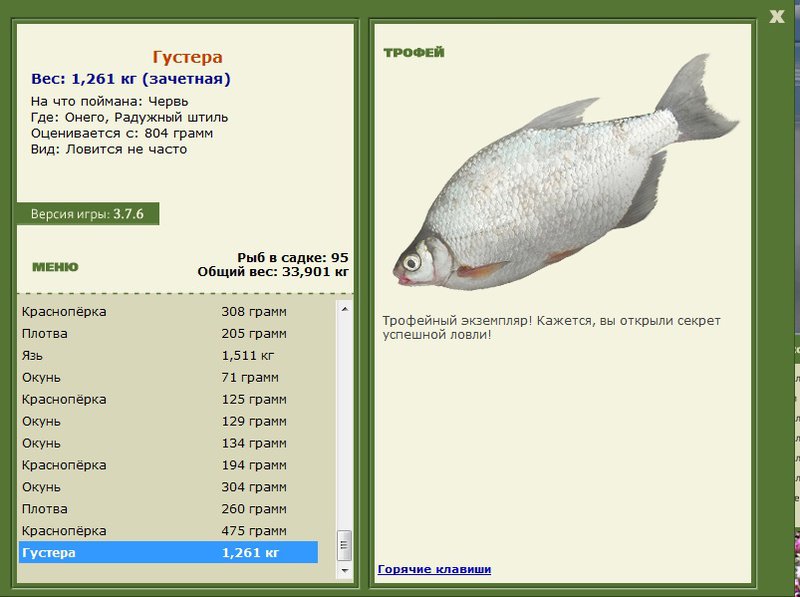Select the Окунь 304 грамм row
The image size is (800, 597).
[168, 487]
